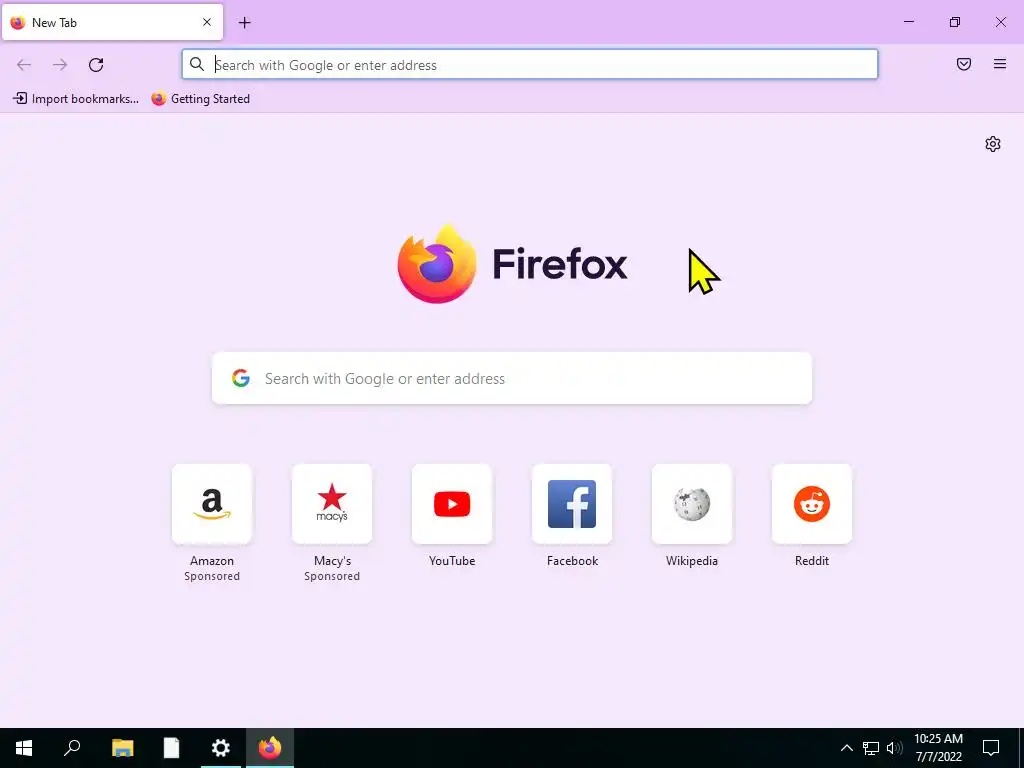Click the Amazon label text

coord(212,561)
